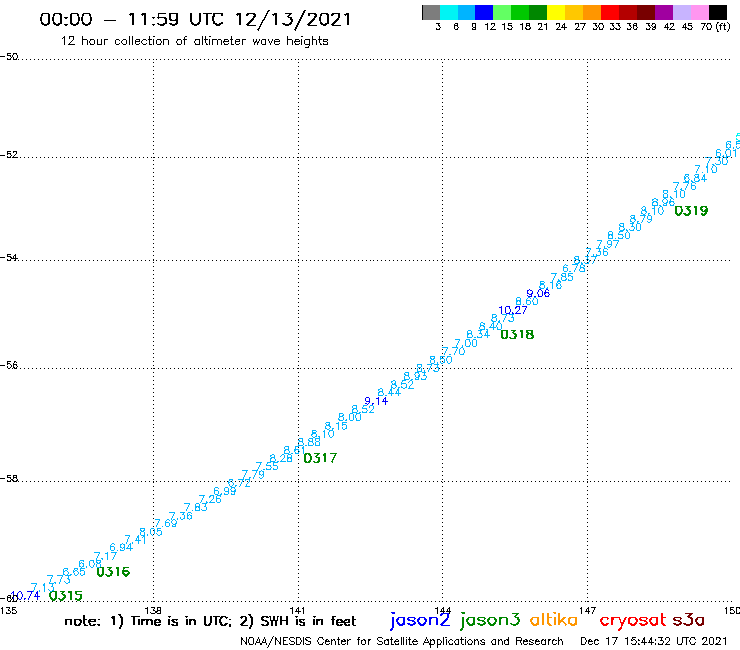This screenshot has height=650, width=740.
Task: Click the 9.06 wave height value
Action: click(x=538, y=294)
